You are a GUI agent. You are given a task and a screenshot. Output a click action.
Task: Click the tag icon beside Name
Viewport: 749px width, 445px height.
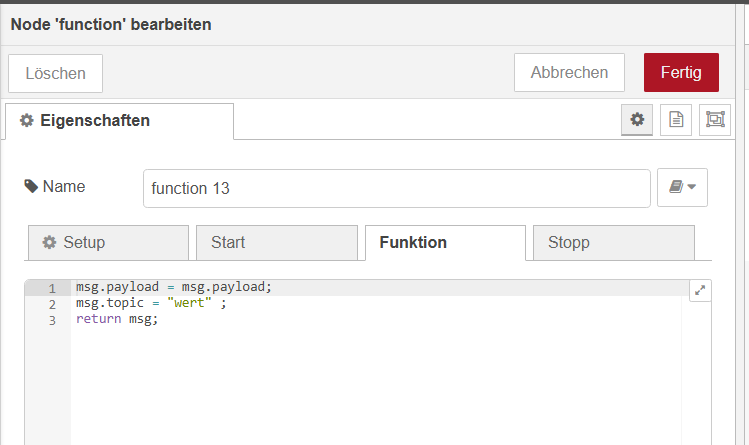(x=32, y=186)
